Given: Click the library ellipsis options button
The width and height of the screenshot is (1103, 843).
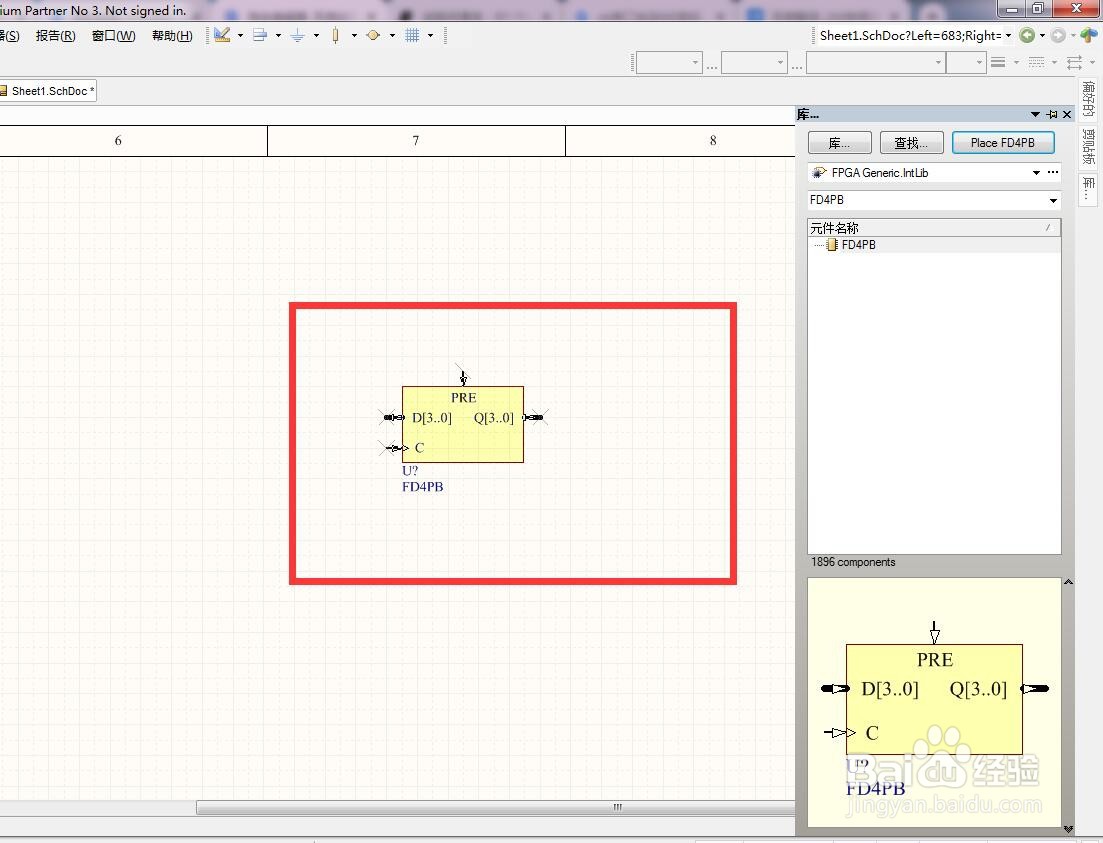Looking at the screenshot, I should [1053, 172].
